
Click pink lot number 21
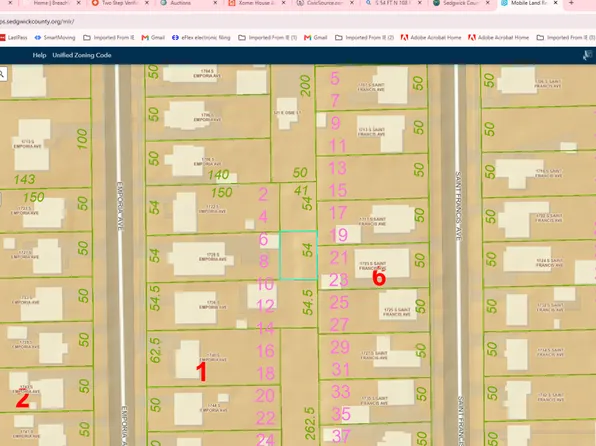coord(338,257)
